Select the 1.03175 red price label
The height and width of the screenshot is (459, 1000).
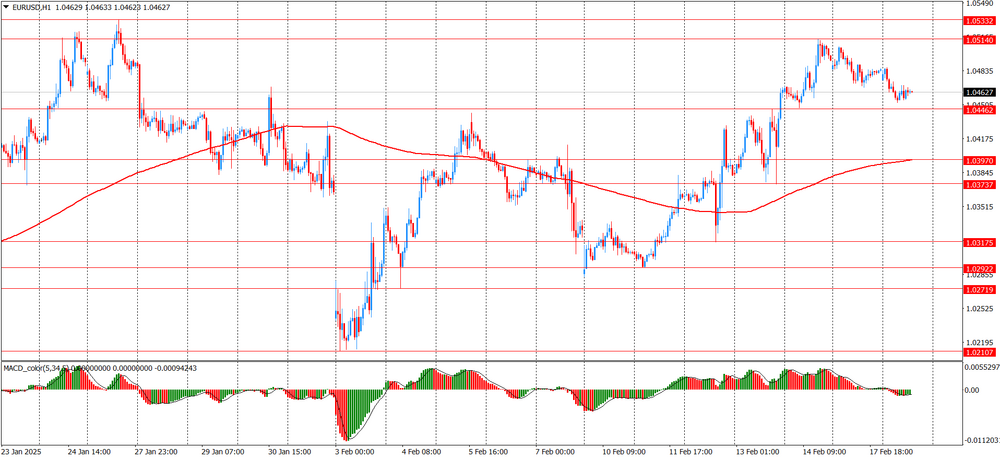tap(979, 242)
